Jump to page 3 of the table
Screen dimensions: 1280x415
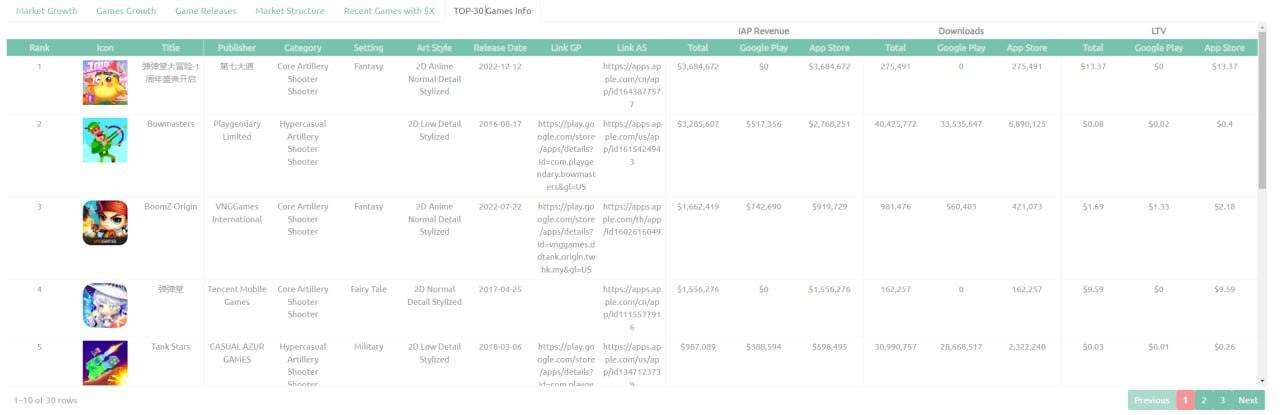(1222, 400)
